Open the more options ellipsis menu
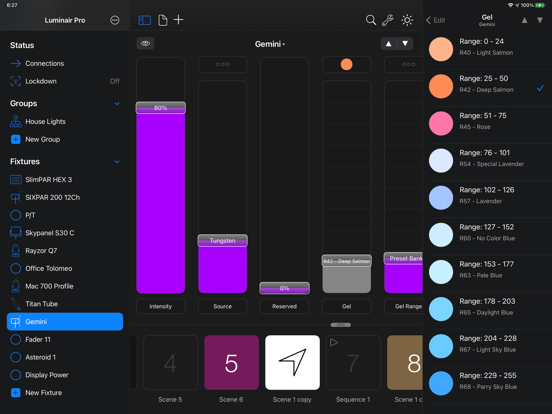 114,20
